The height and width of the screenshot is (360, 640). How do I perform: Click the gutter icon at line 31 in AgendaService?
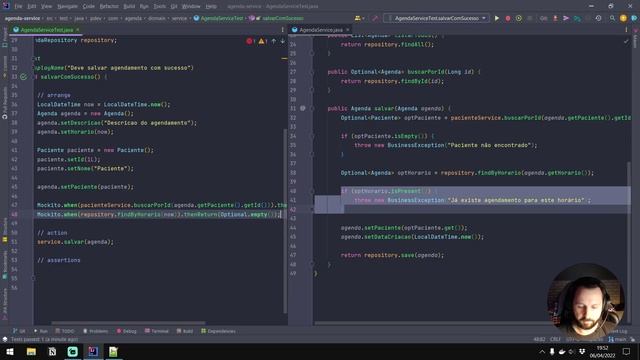pos(302,109)
